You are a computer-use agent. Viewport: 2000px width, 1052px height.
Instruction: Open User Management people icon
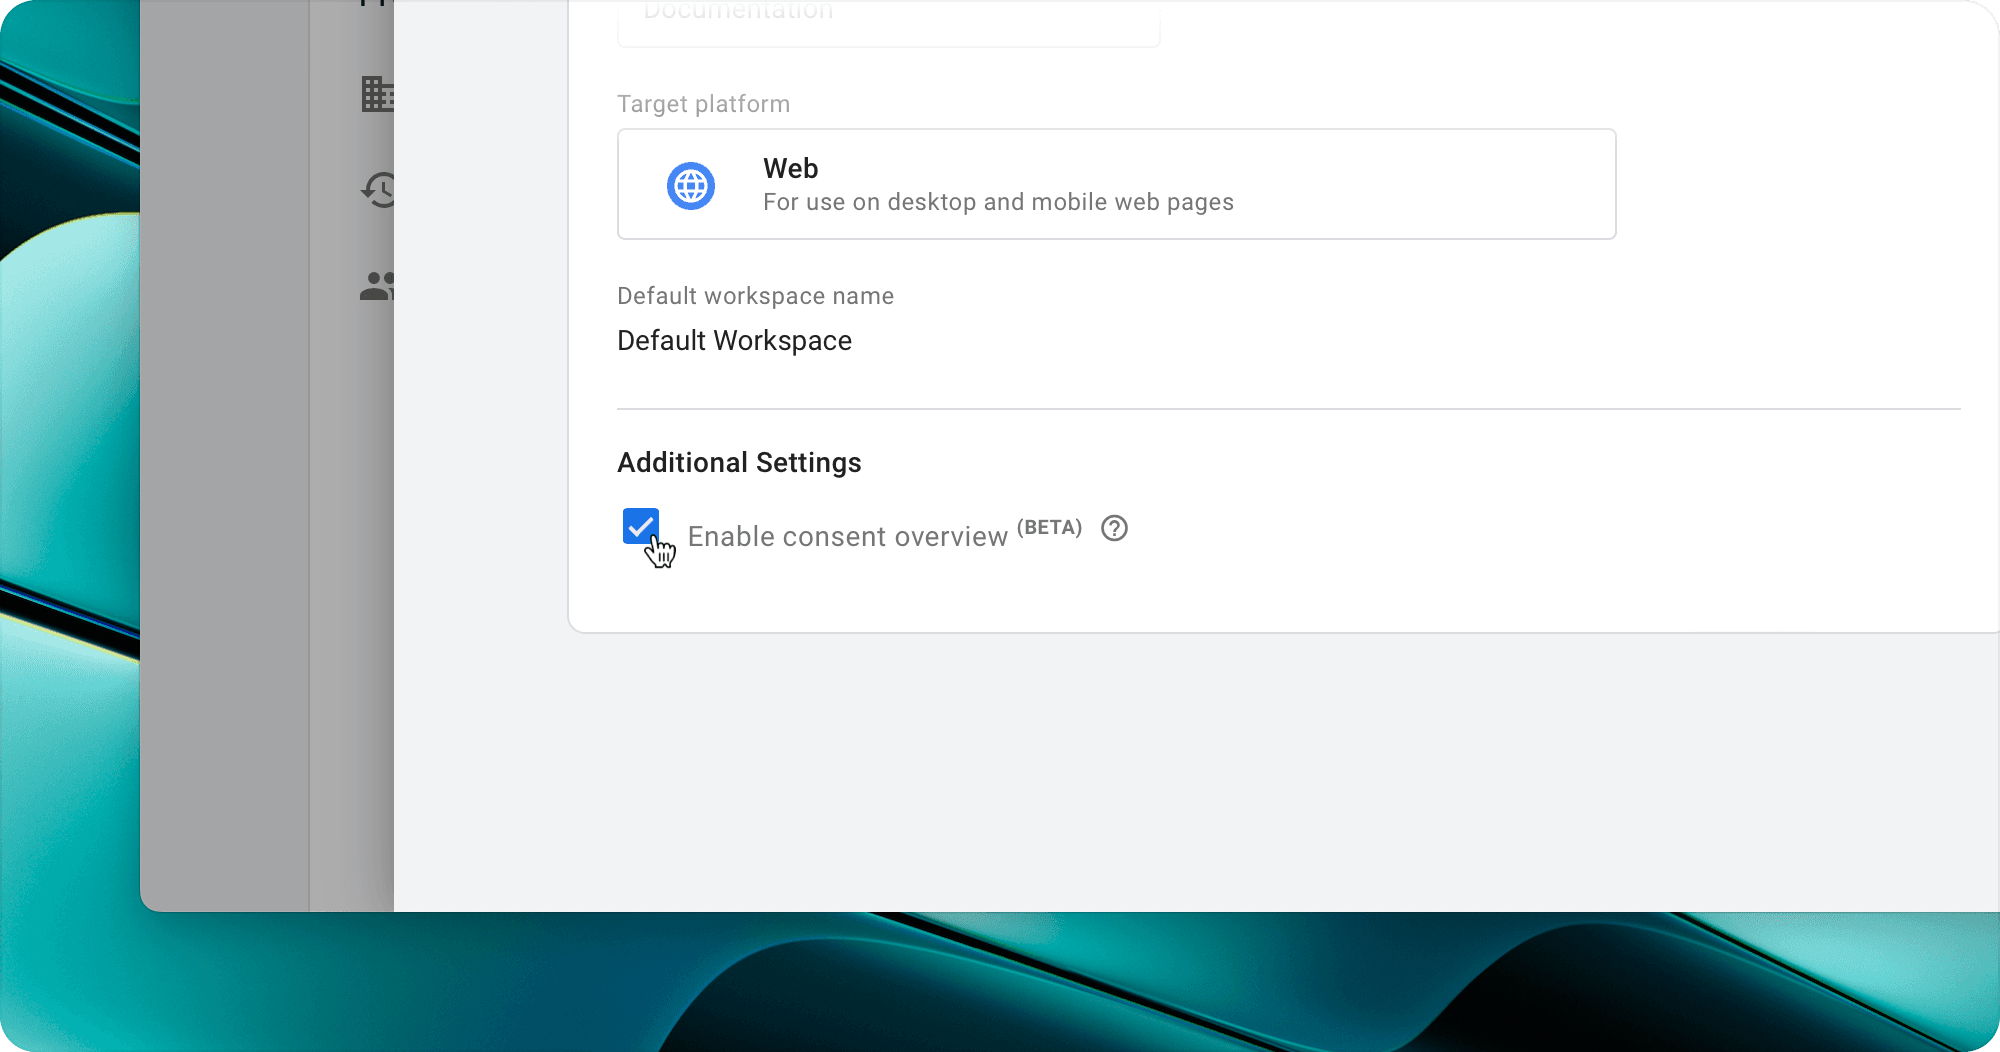pyautogui.click(x=378, y=287)
